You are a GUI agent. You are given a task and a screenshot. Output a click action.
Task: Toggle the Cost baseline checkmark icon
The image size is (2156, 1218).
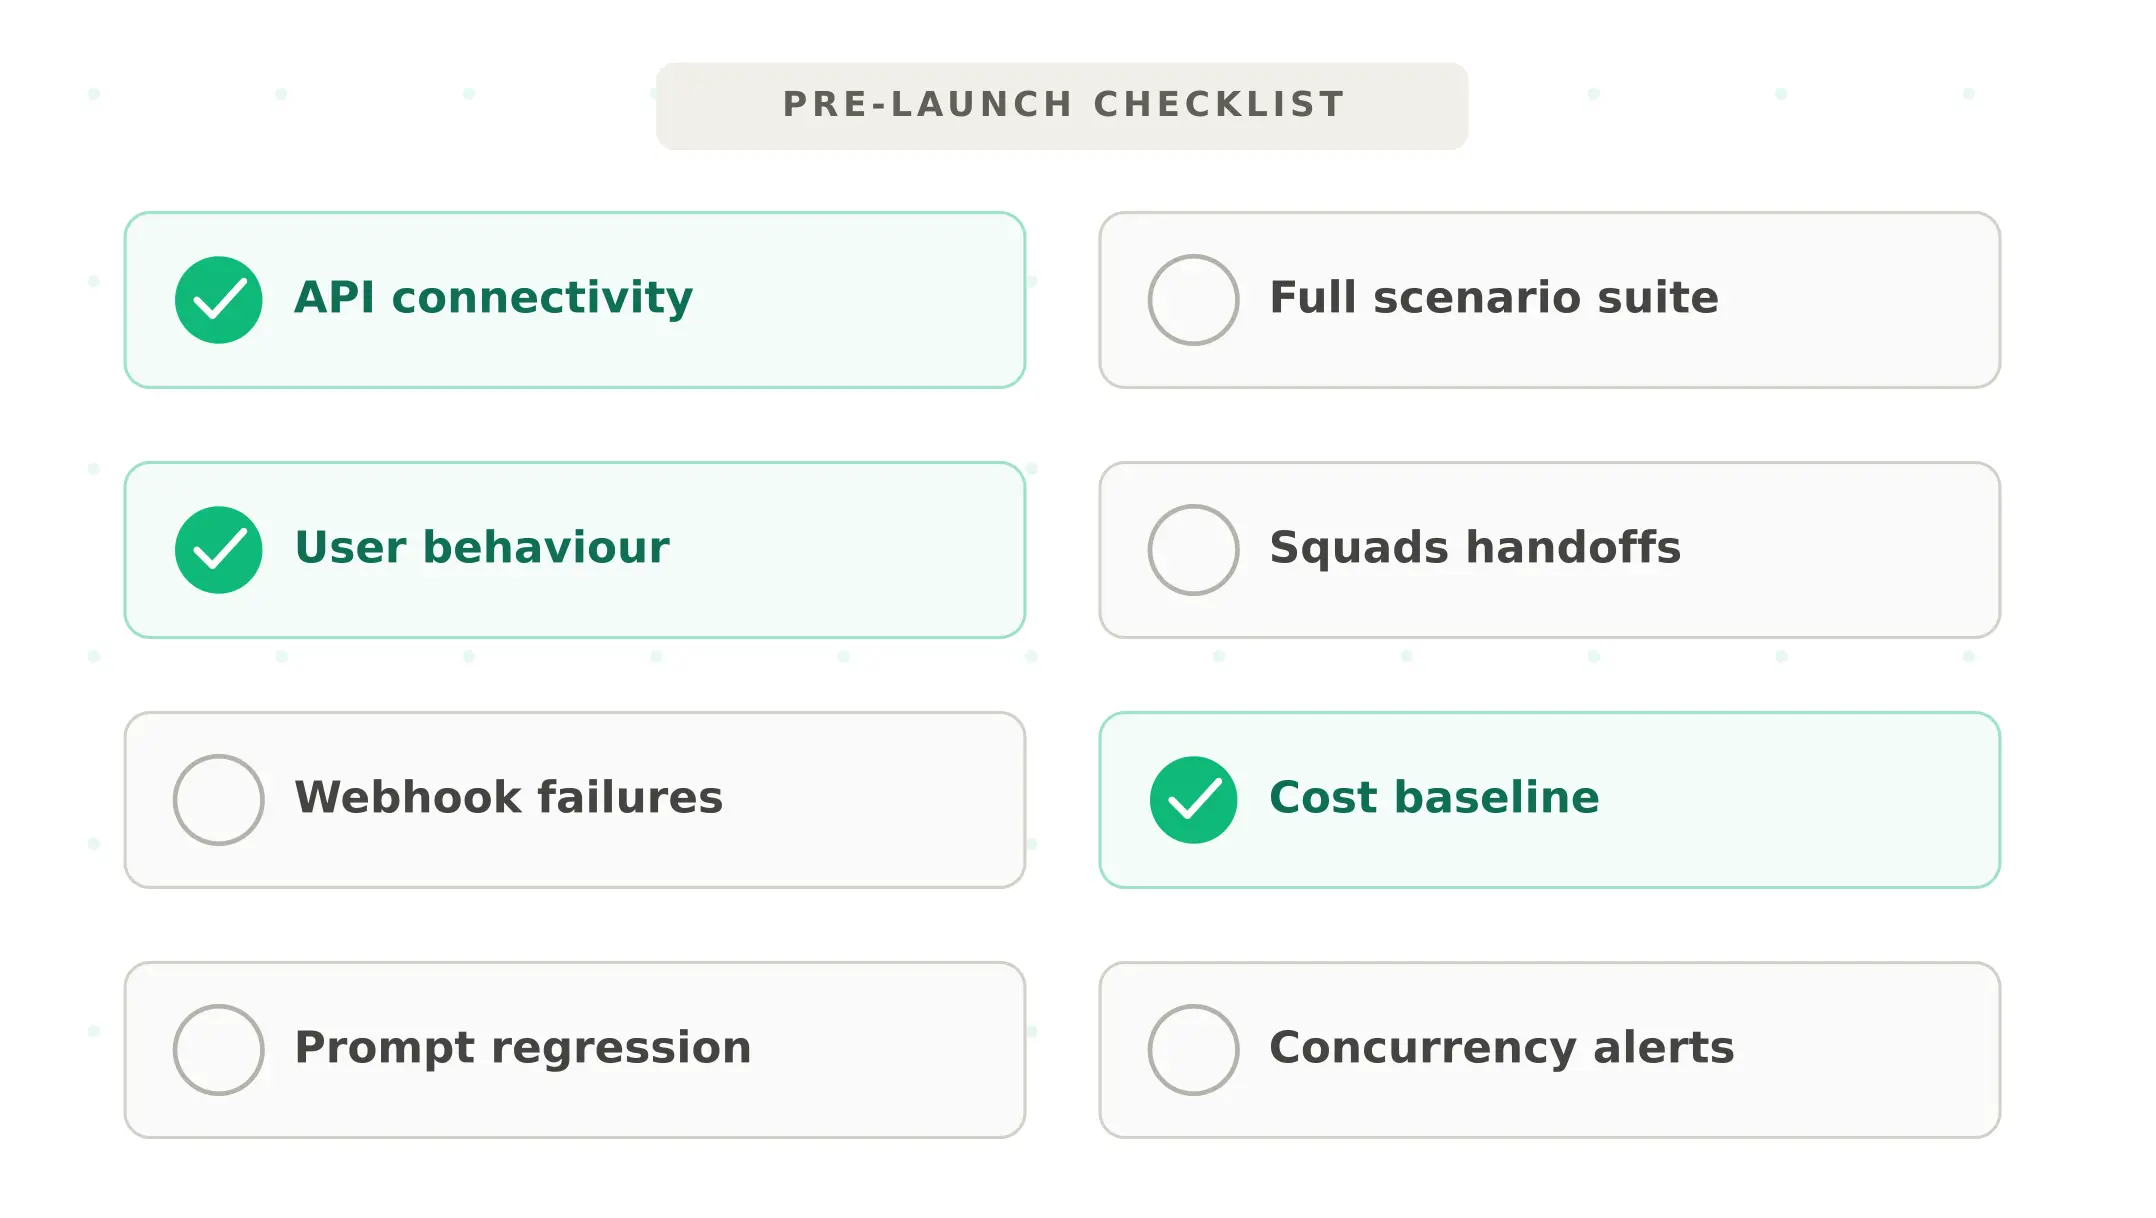point(1193,800)
